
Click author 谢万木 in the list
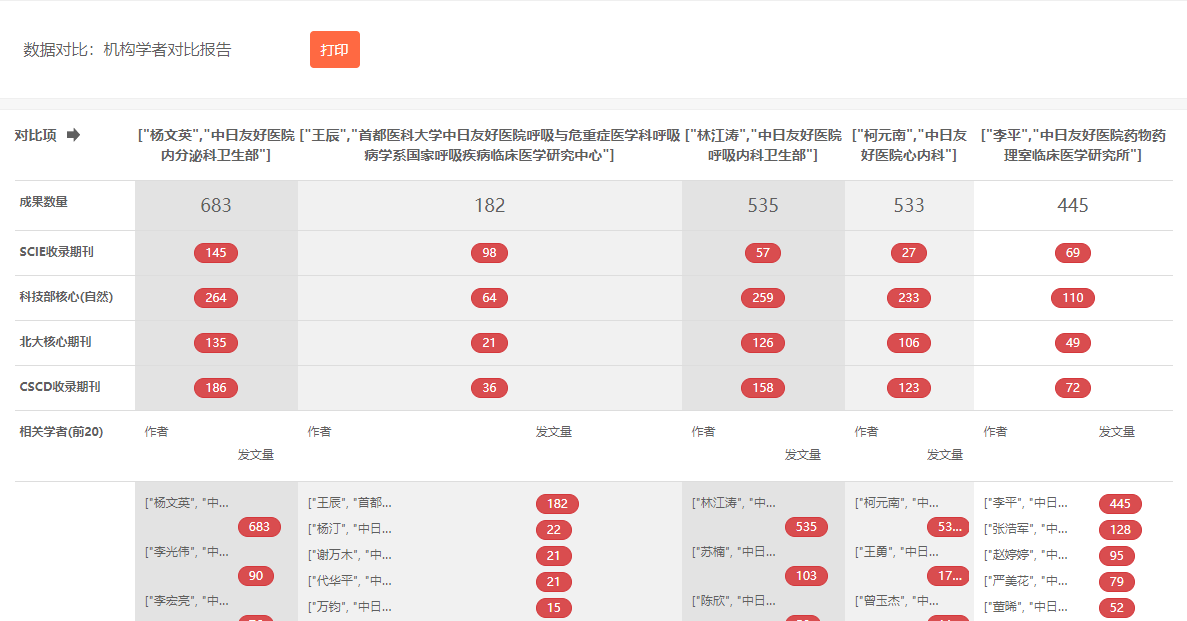pos(350,555)
